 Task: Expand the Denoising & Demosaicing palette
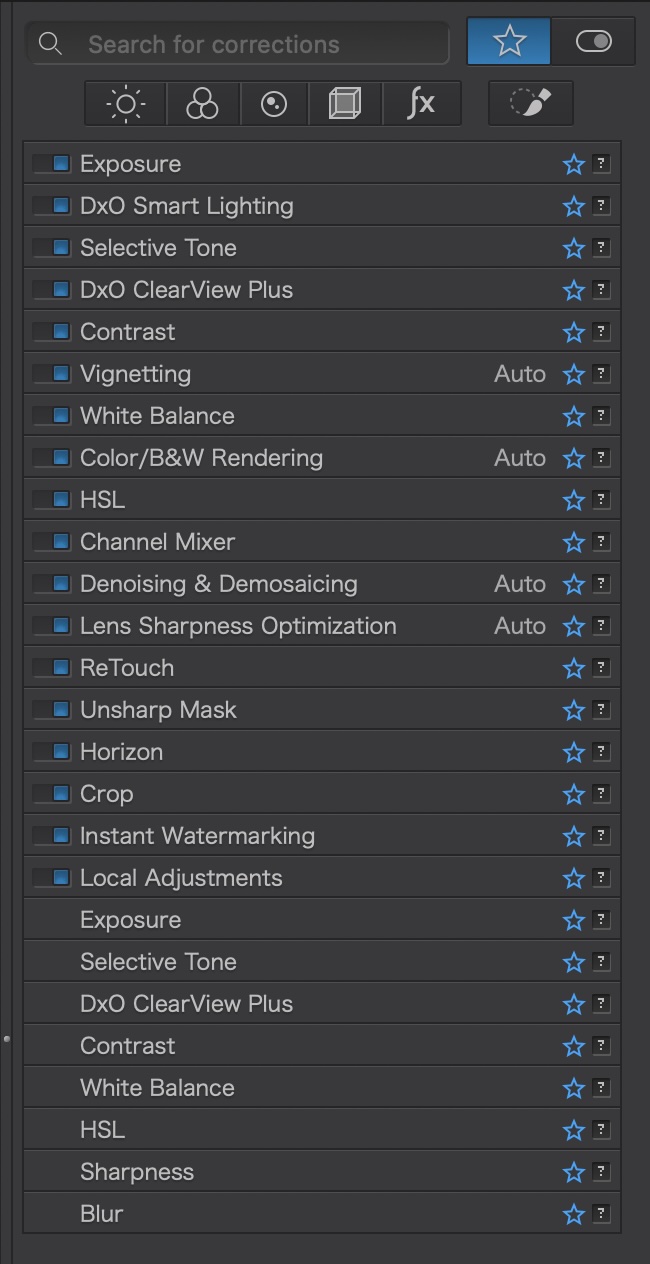click(218, 584)
